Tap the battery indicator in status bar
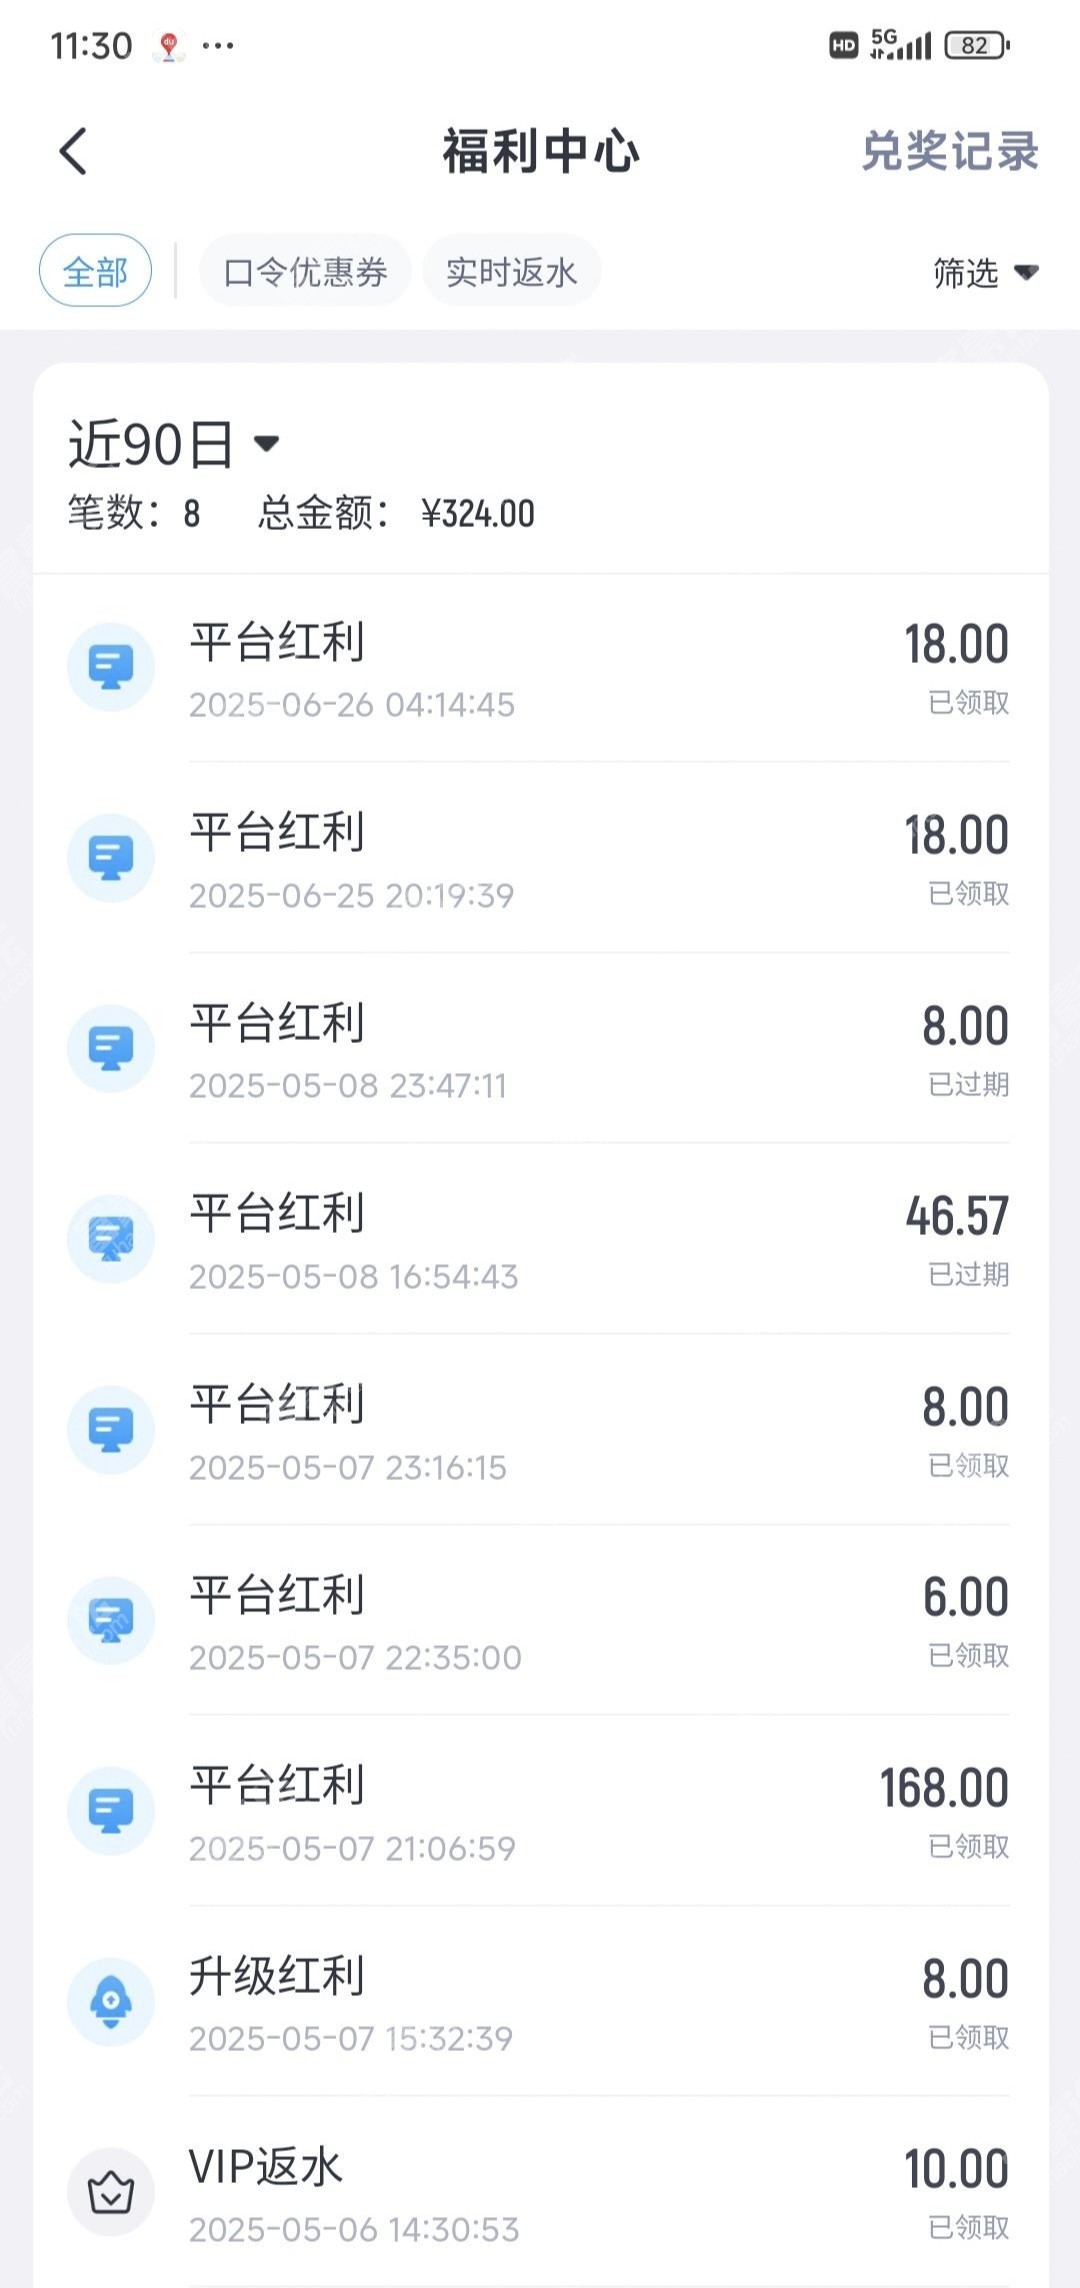 (x=978, y=45)
